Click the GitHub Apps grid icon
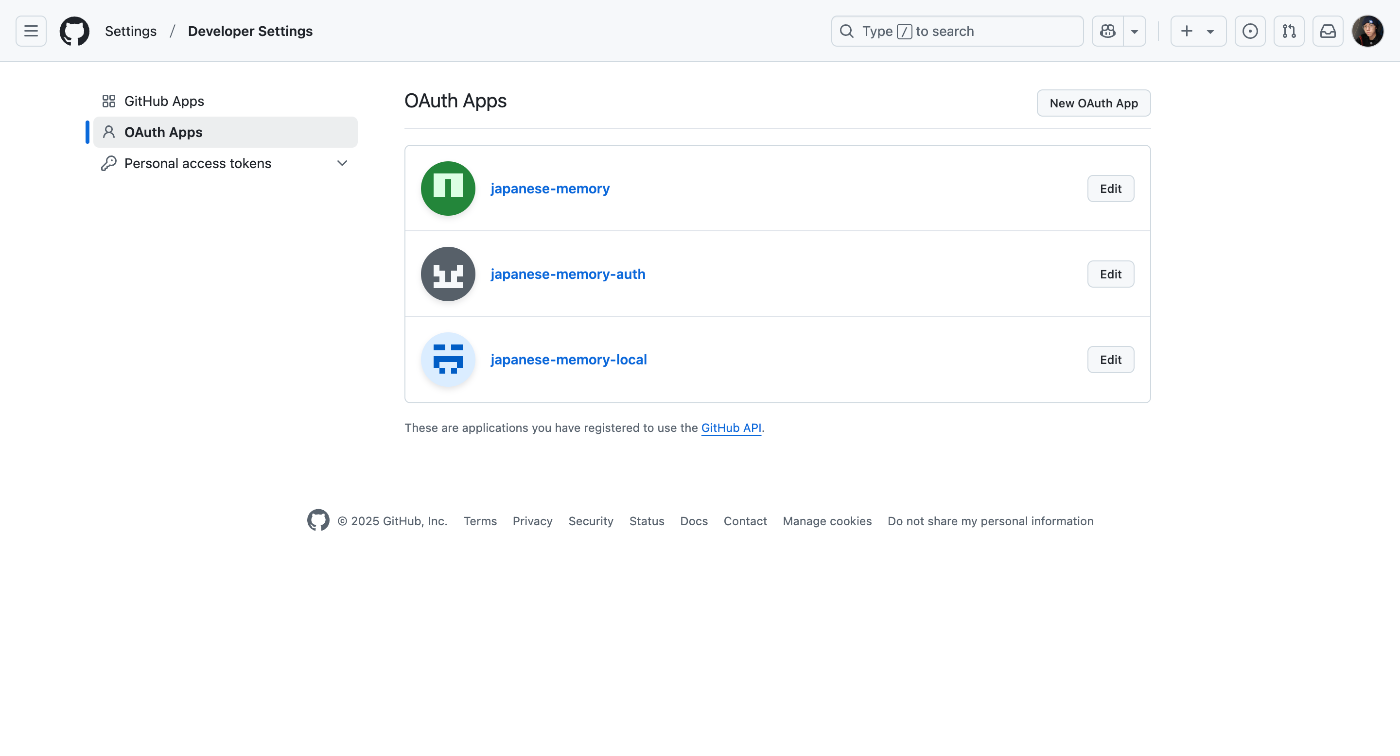Screen dimensions: 1400x756 coord(109,101)
